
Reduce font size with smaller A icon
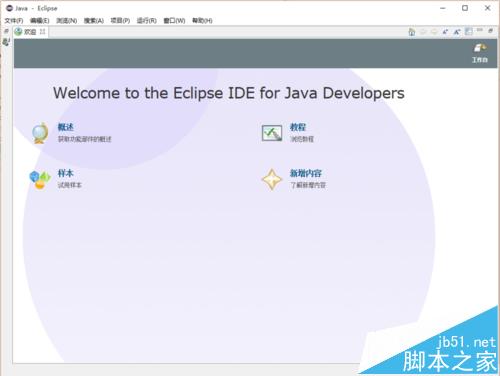(445, 32)
